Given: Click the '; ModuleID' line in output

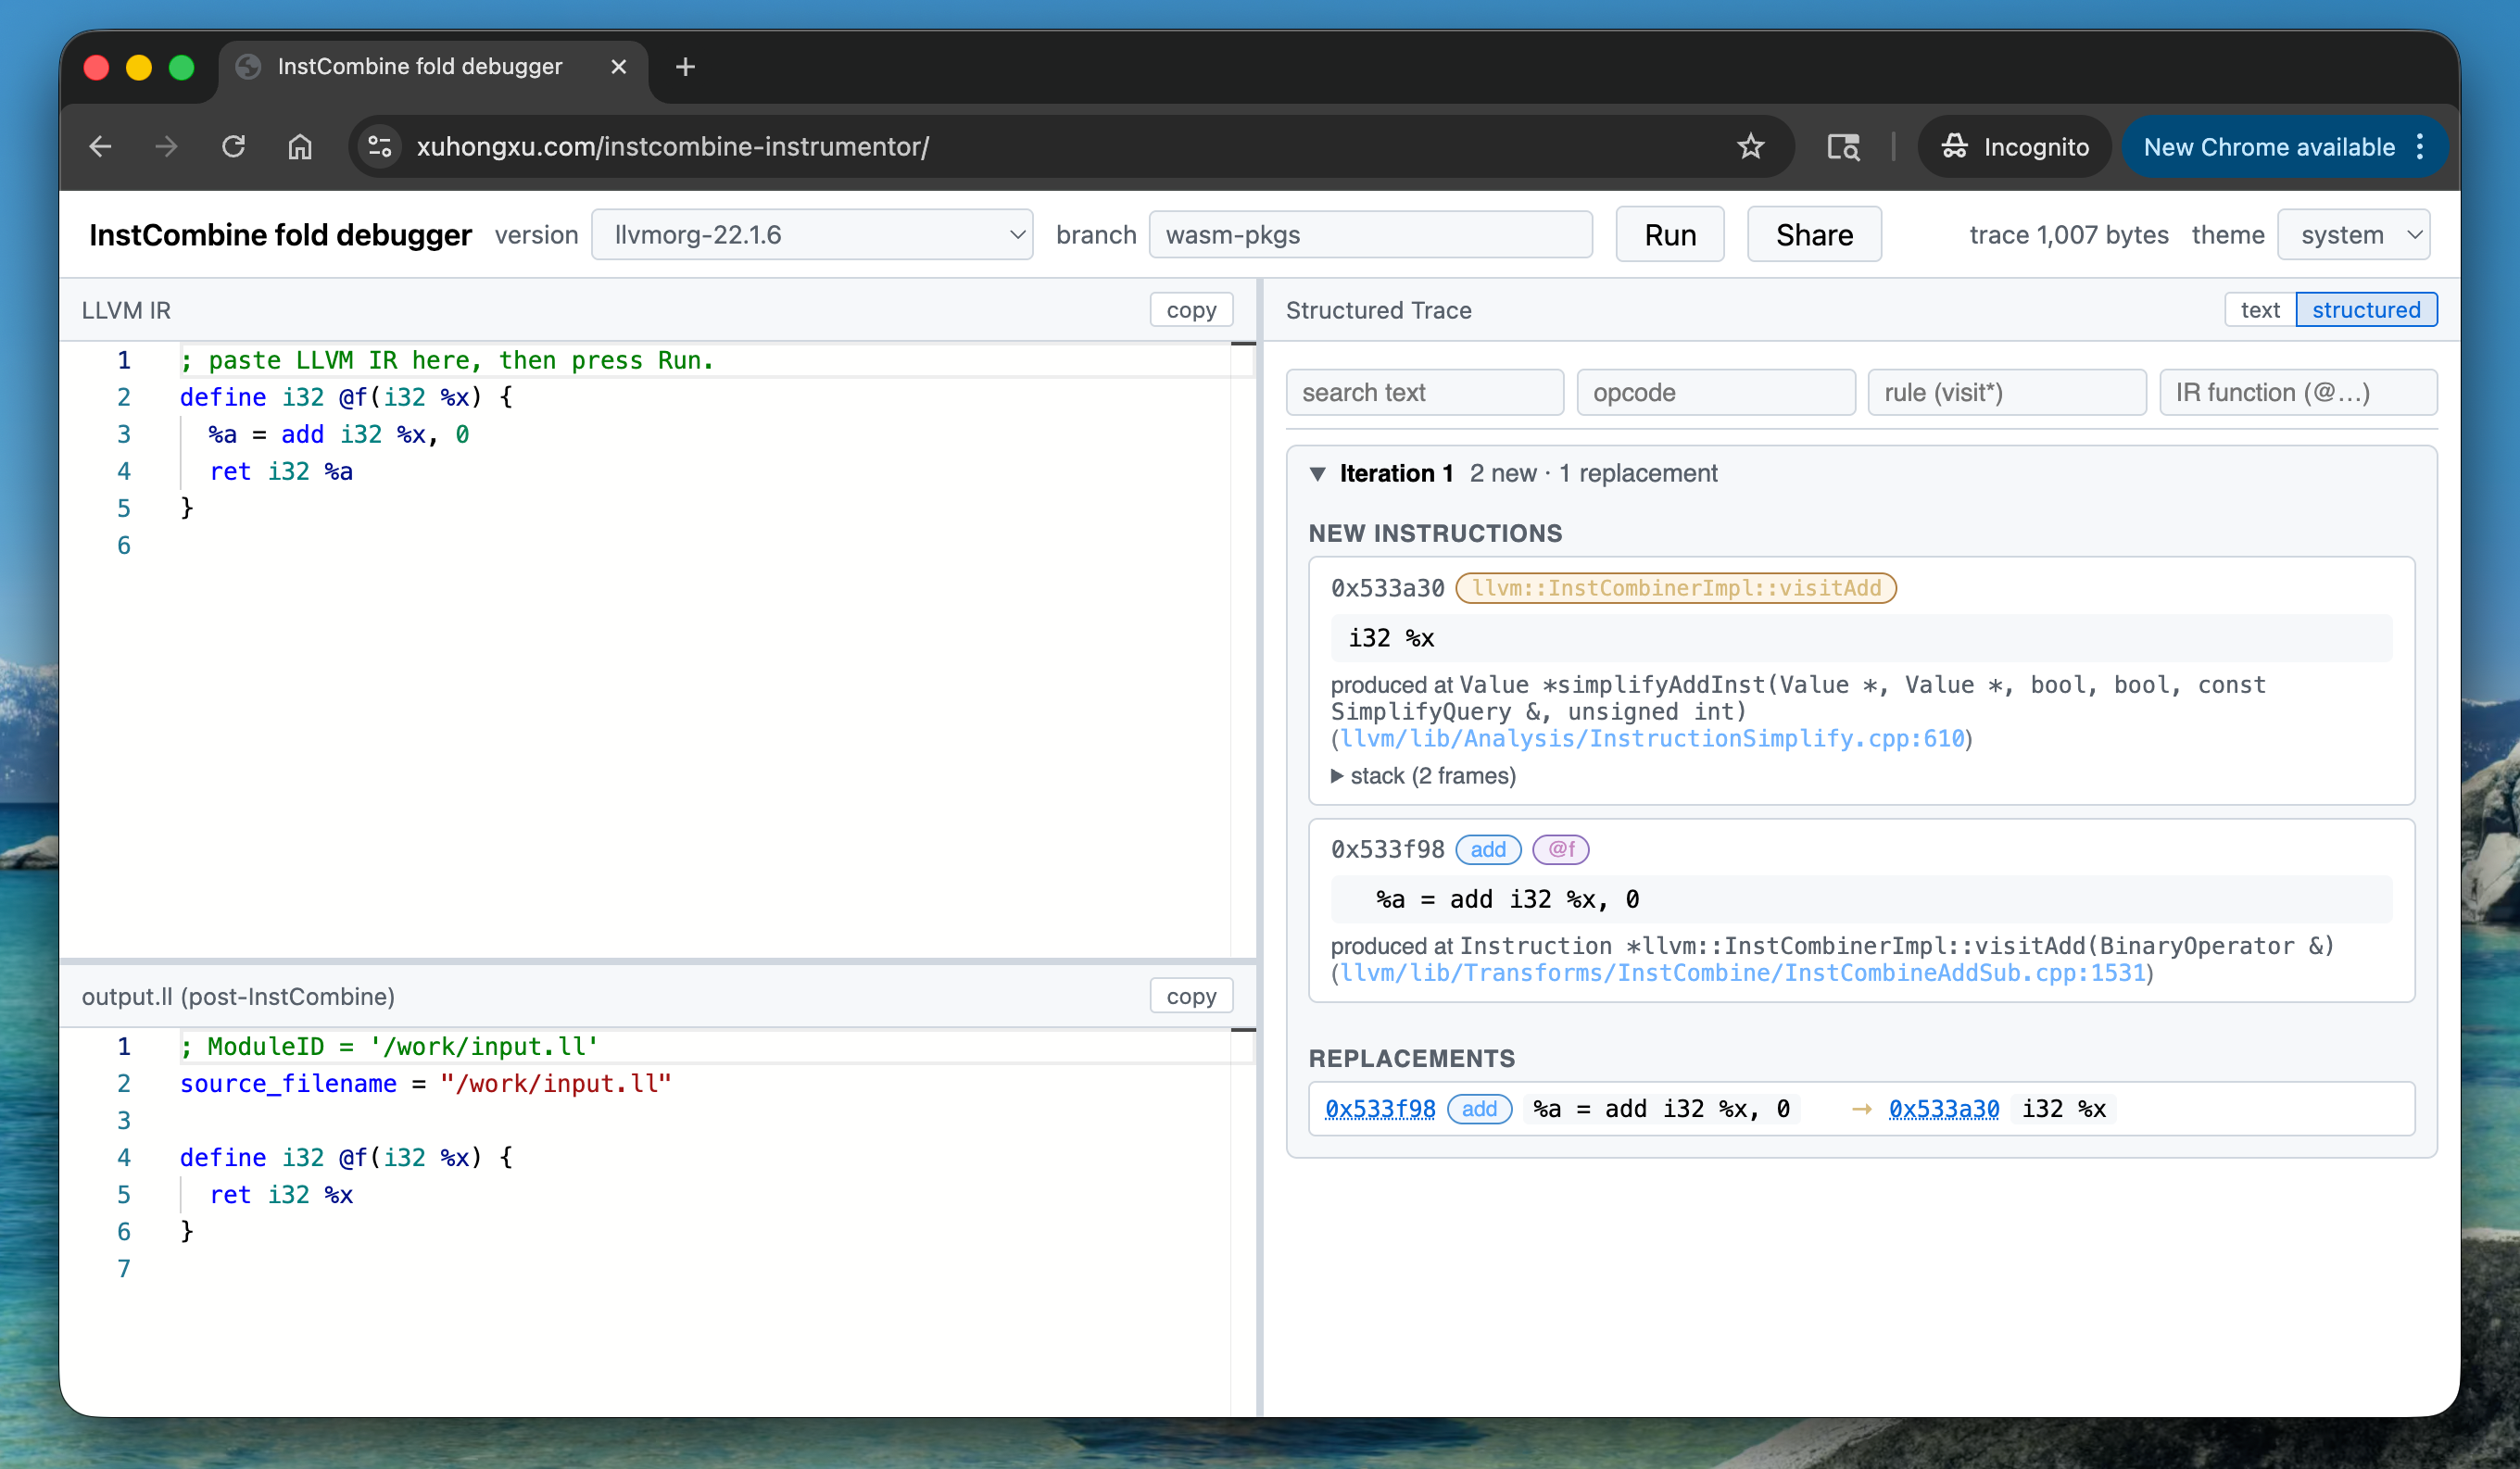Looking at the screenshot, I should coord(389,1046).
